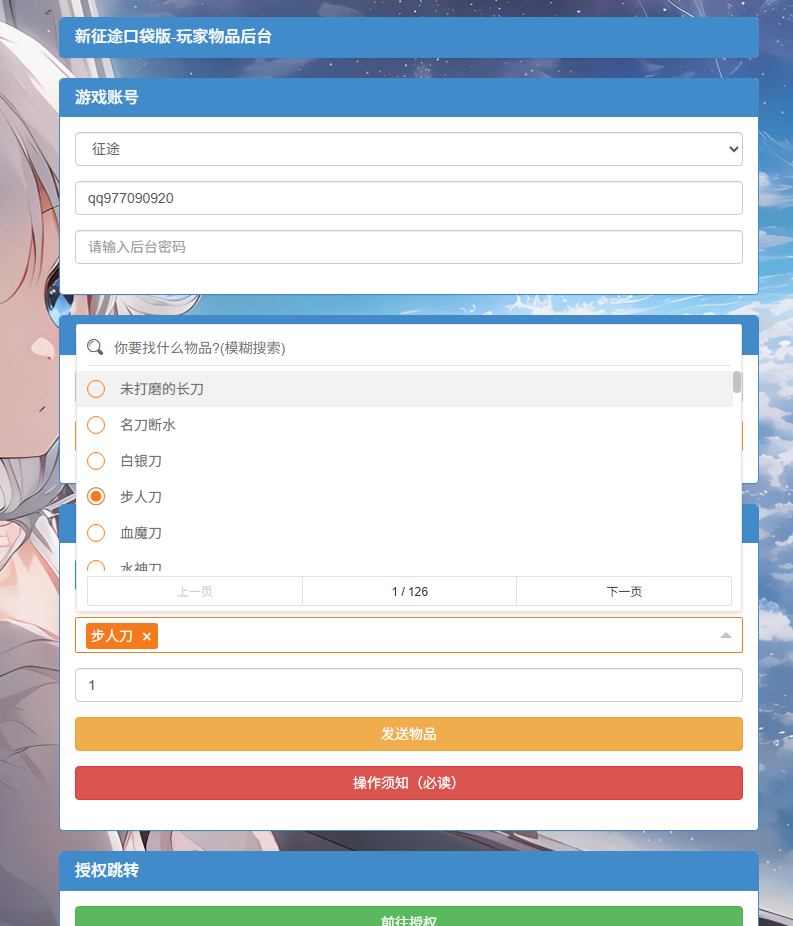Screen dimensions: 793x926
Task: Remove the 步人刀 tag with its x
Action: point(147,636)
